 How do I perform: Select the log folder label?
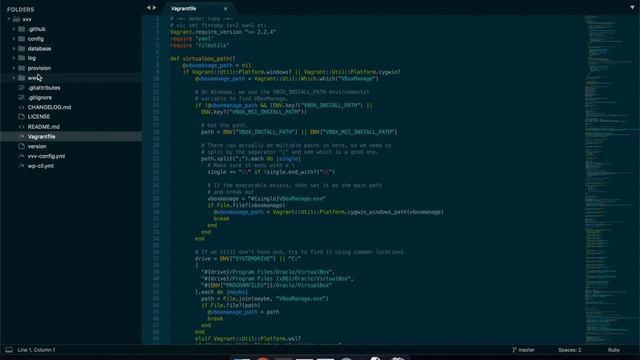[32, 58]
